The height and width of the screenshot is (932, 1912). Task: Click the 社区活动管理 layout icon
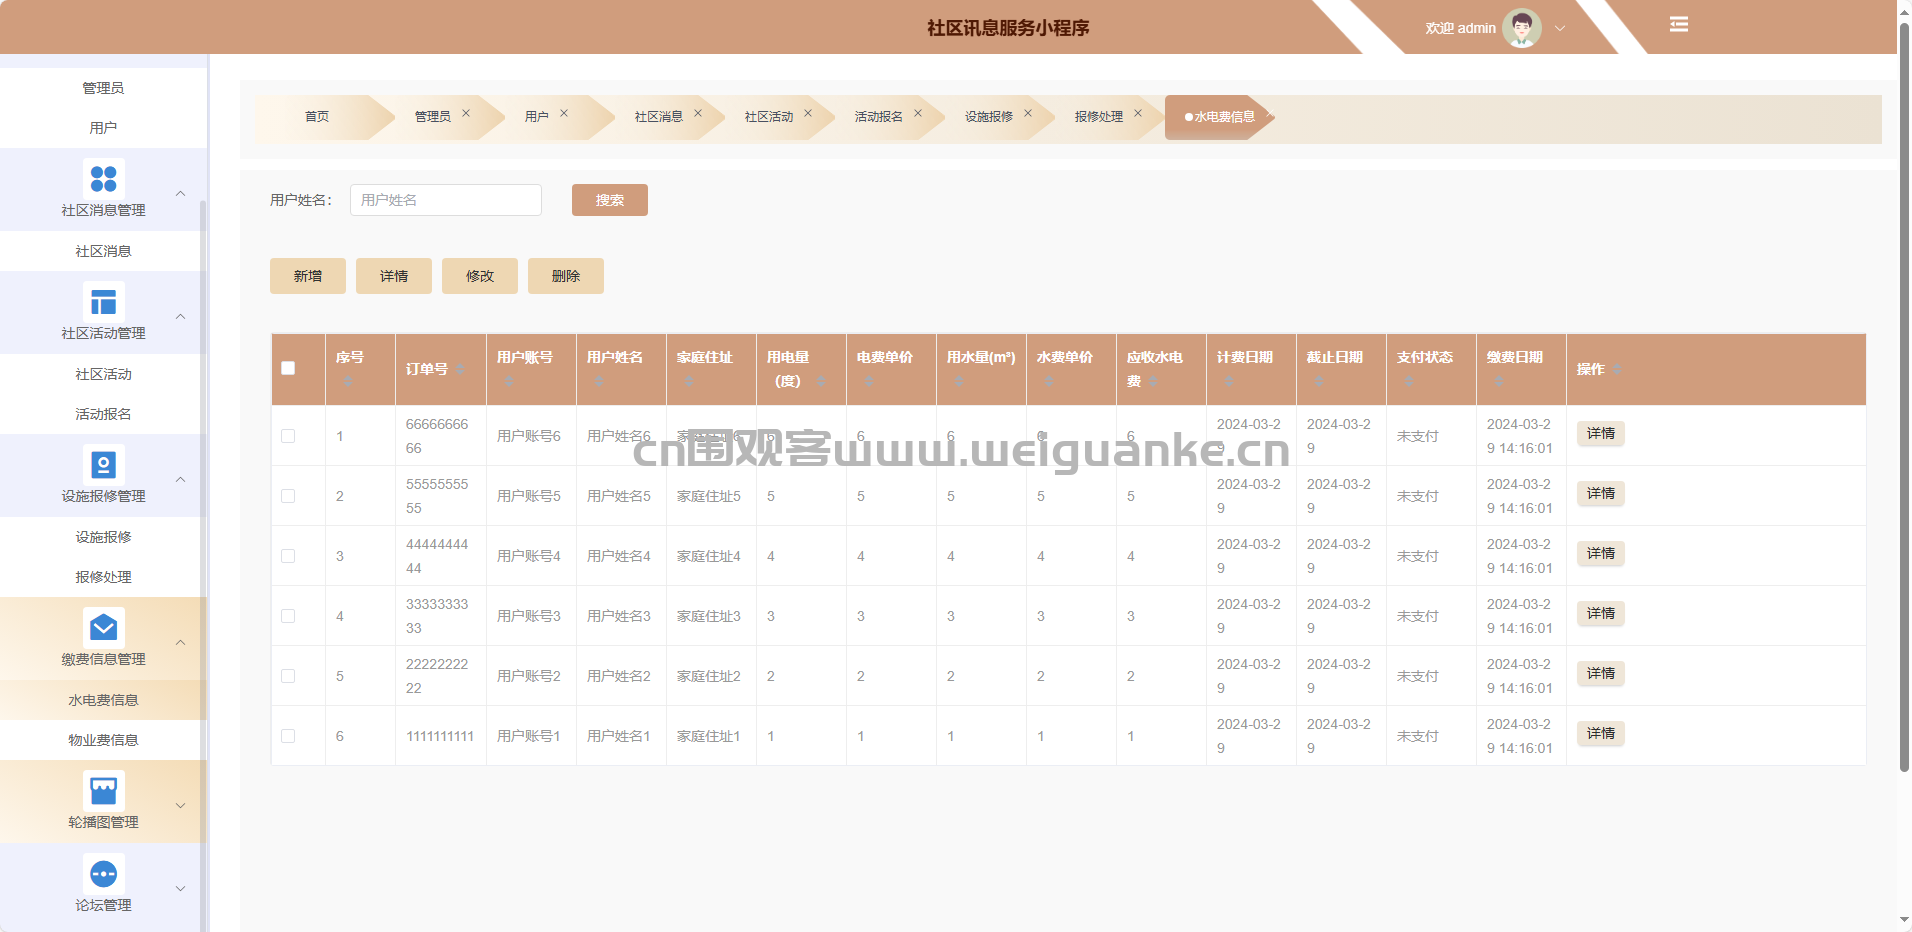(103, 301)
